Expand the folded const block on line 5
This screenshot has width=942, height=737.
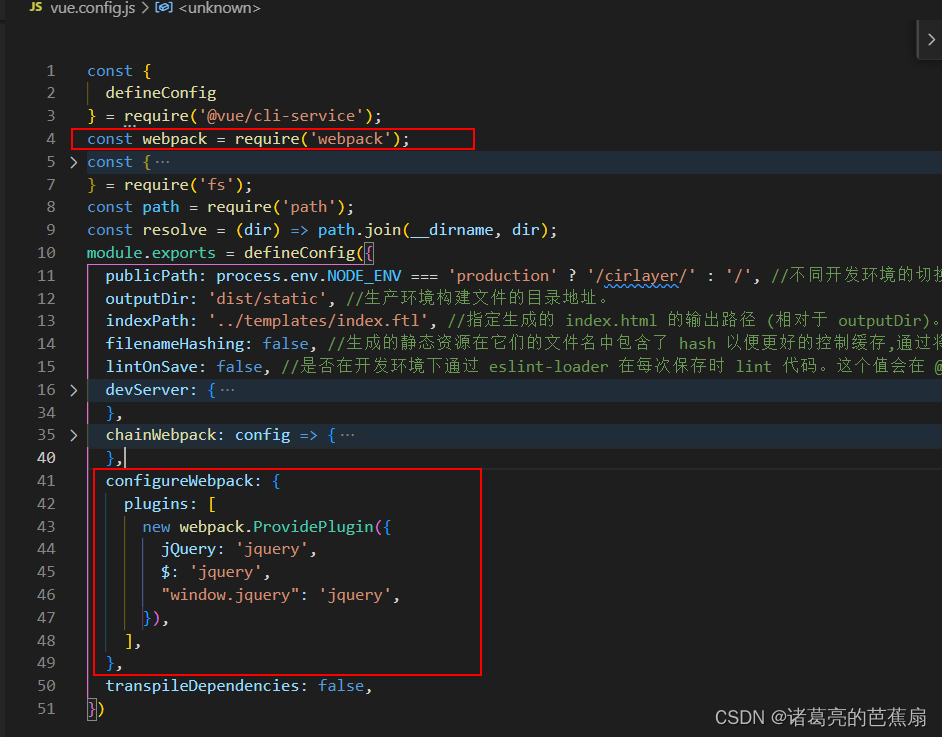pyautogui.click(x=74, y=162)
